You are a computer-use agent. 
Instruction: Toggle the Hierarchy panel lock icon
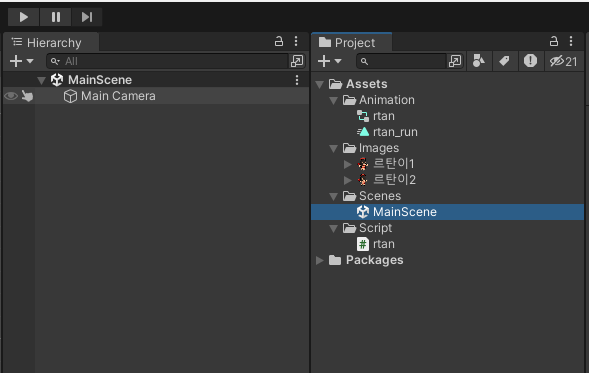(x=279, y=41)
